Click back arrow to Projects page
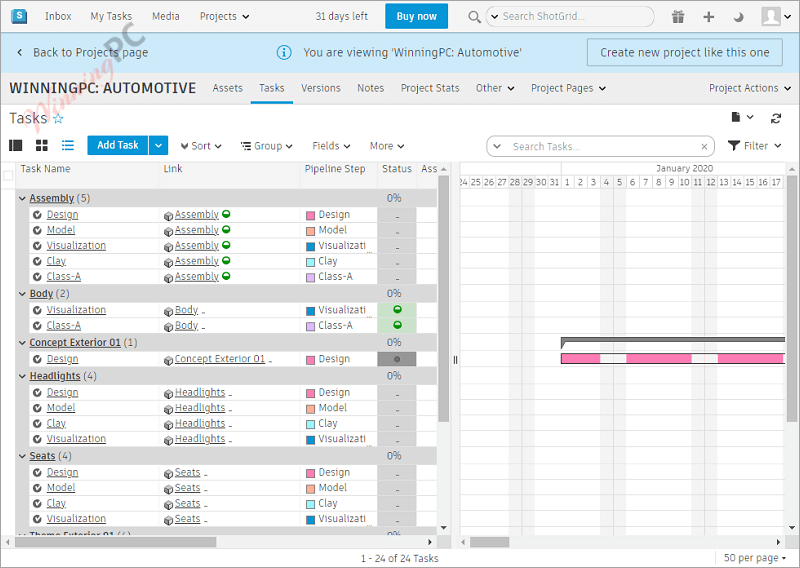Image resolution: width=800 pixels, height=568 pixels. pyautogui.click(x=19, y=52)
